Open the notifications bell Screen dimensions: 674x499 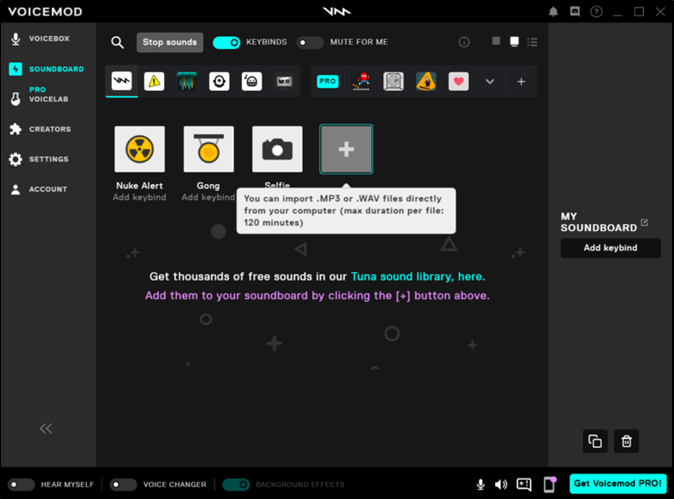[x=553, y=12]
